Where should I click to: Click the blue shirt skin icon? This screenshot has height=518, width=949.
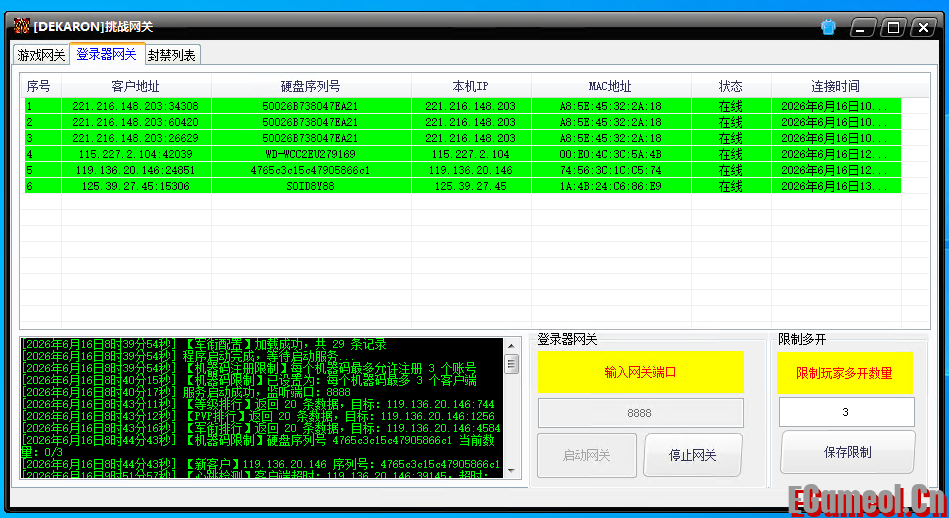(828, 27)
